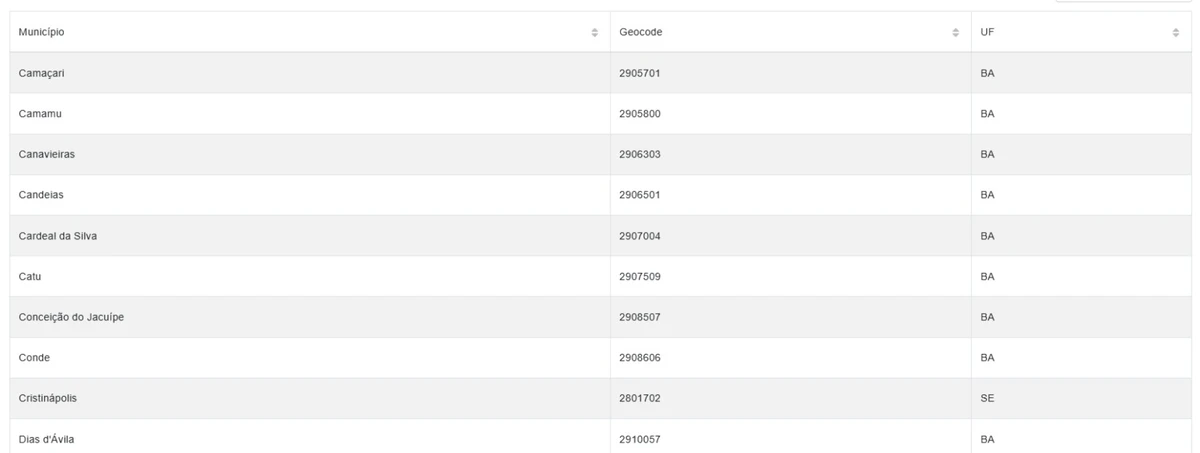Click the Município column header
Viewport: 1200px width, 453px height.
coord(310,32)
